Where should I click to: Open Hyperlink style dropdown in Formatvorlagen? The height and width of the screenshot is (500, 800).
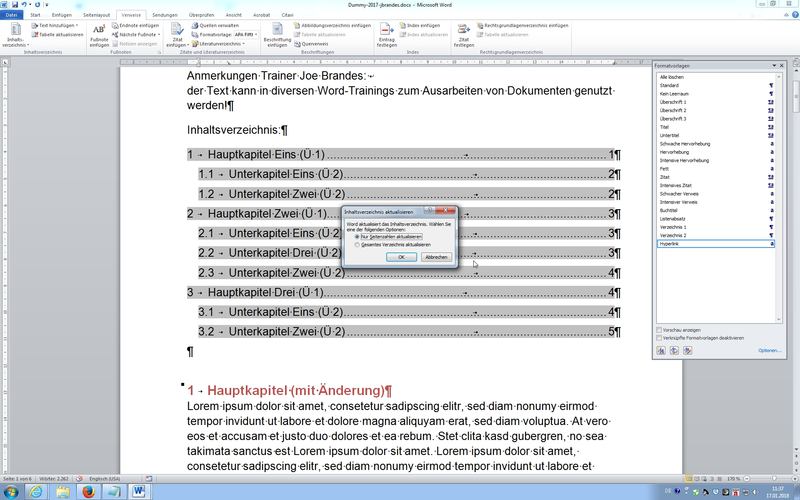[x=772, y=244]
